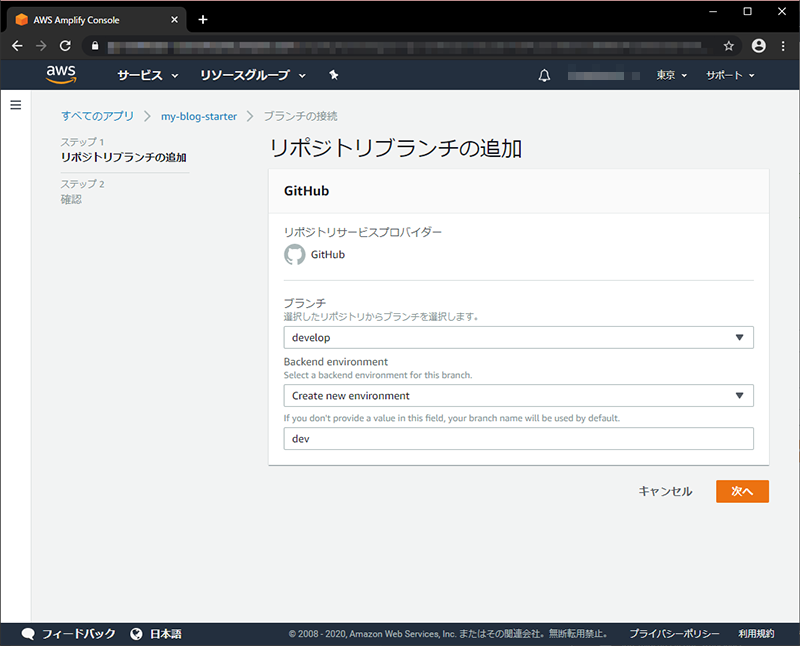Open a new browser tab with plus
This screenshot has width=800, height=646.
pos(203,19)
